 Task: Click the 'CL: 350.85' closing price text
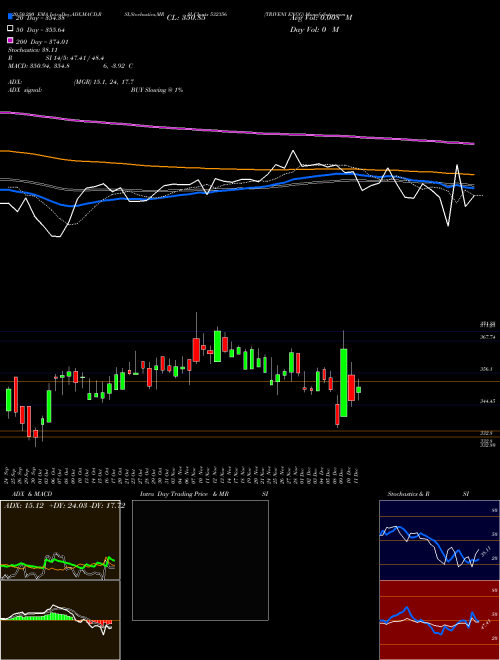pyautogui.click(x=185, y=18)
